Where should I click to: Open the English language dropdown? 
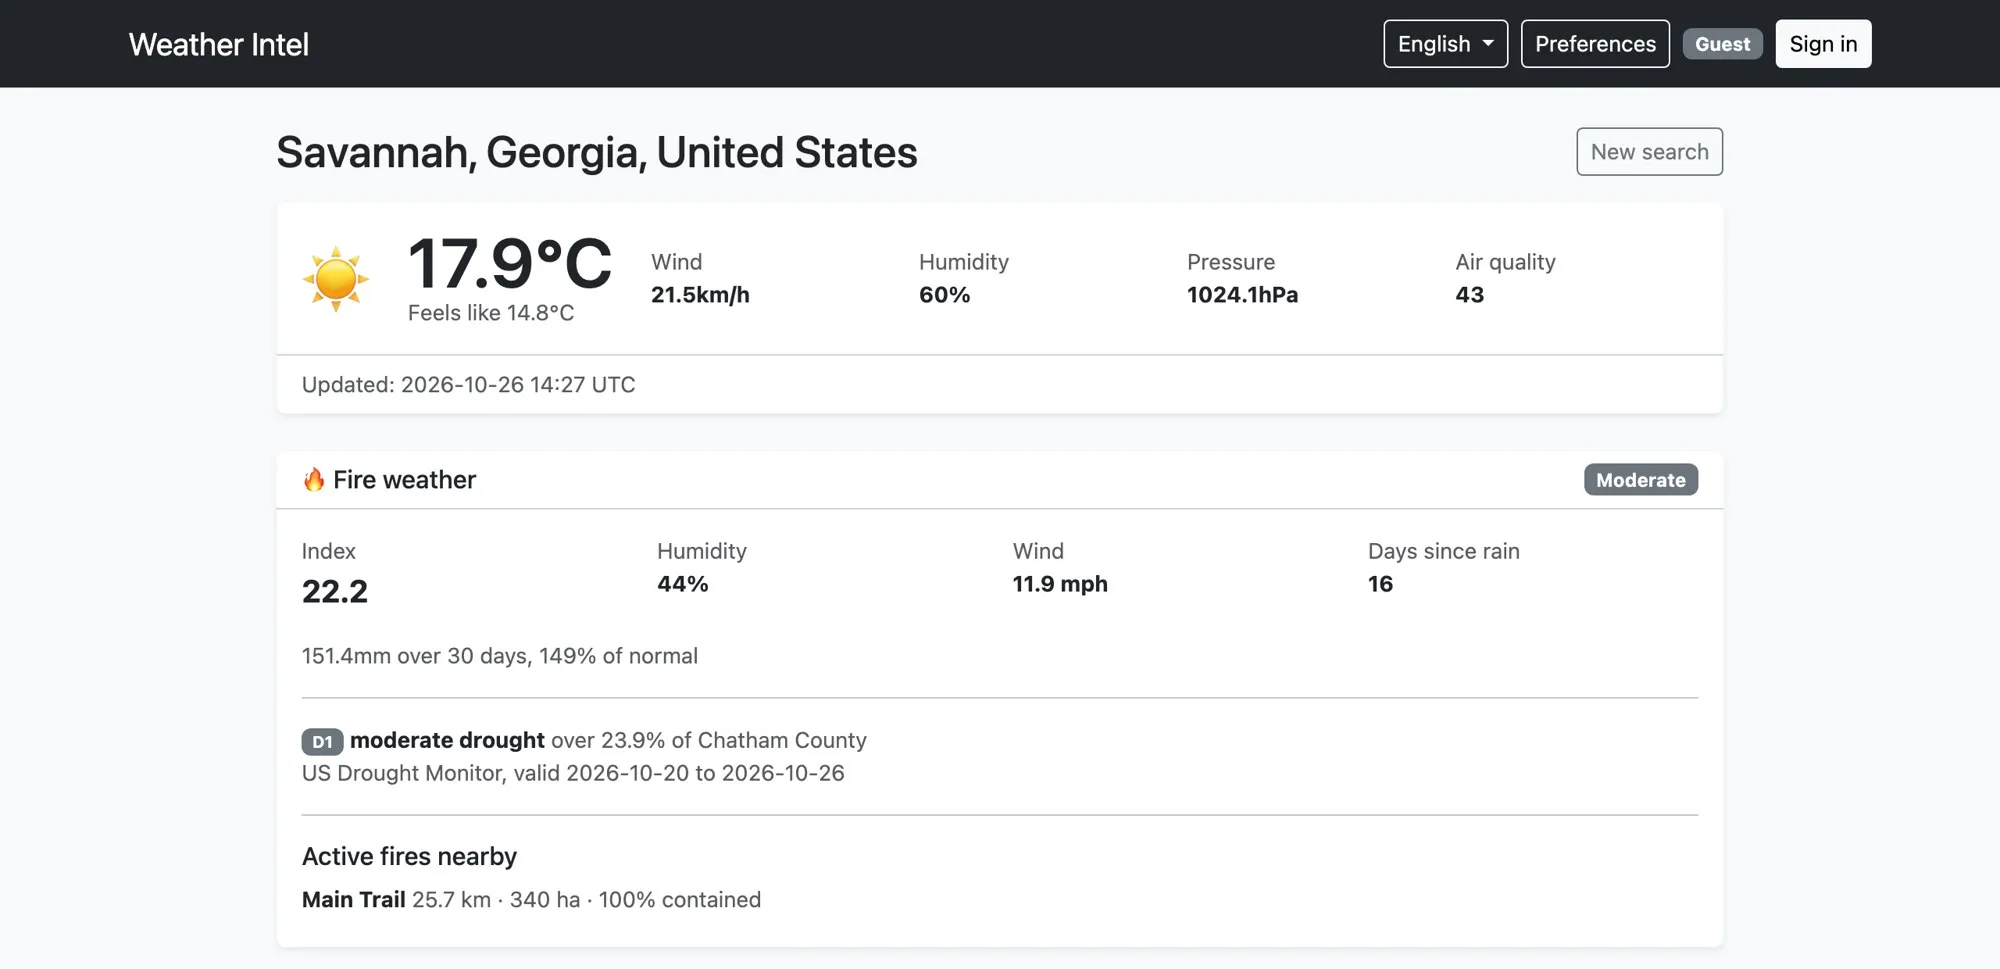click(x=1445, y=44)
